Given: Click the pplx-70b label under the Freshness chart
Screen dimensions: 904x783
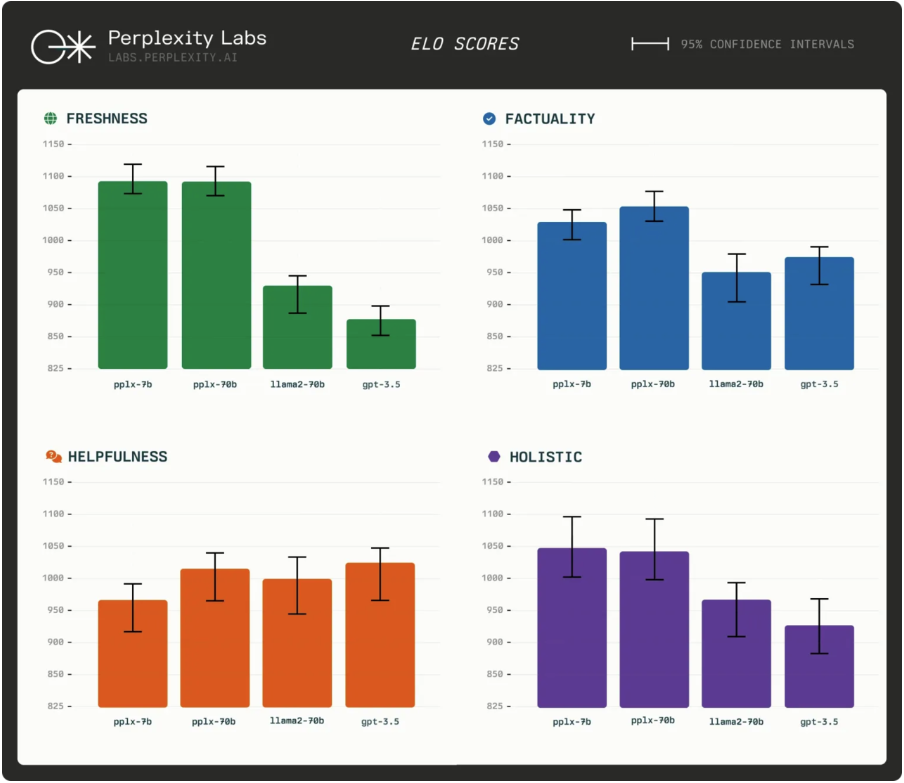Looking at the screenshot, I should (x=215, y=385).
